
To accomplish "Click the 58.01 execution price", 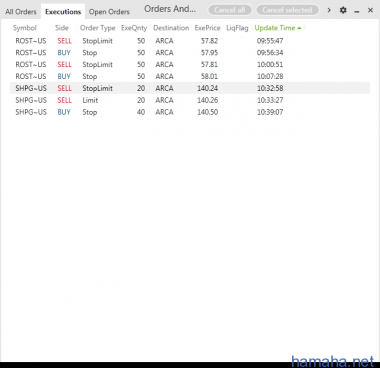I will tap(209, 76).
